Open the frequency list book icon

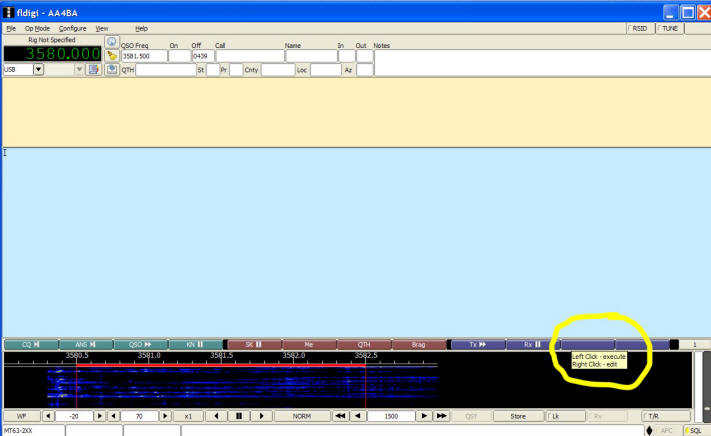pos(94,70)
